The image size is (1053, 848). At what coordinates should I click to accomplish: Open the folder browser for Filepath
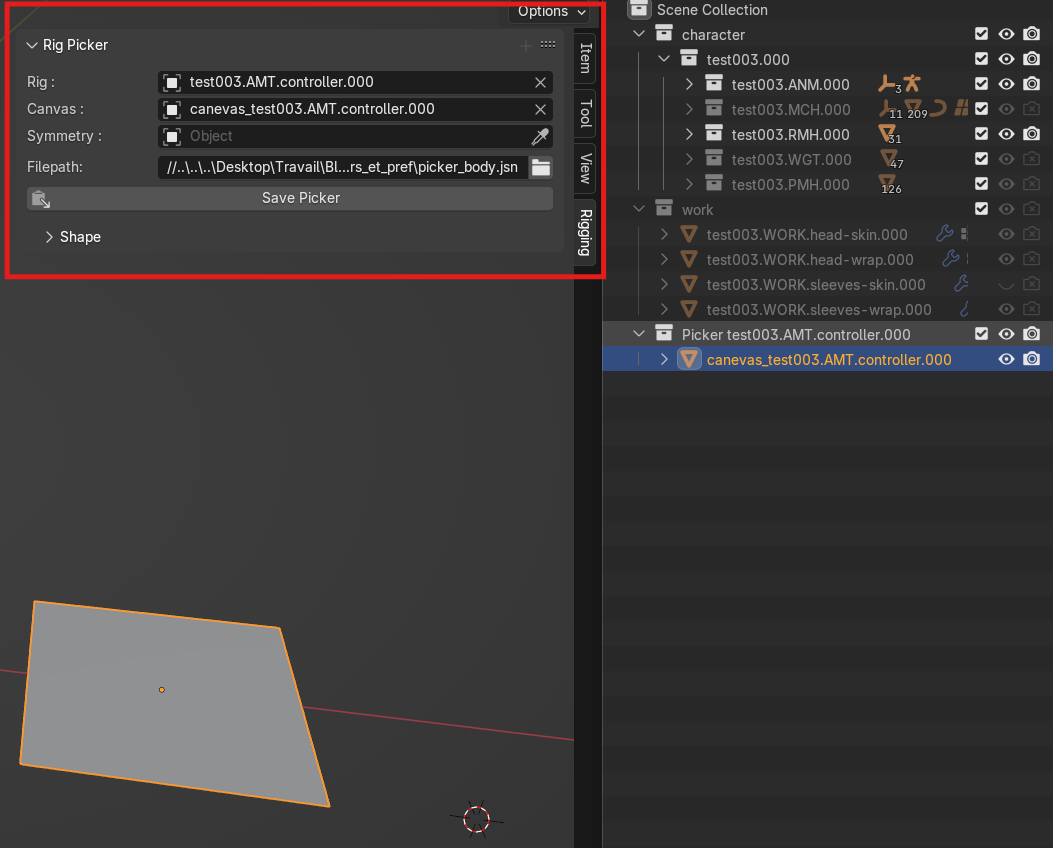[x=541, y=167]
